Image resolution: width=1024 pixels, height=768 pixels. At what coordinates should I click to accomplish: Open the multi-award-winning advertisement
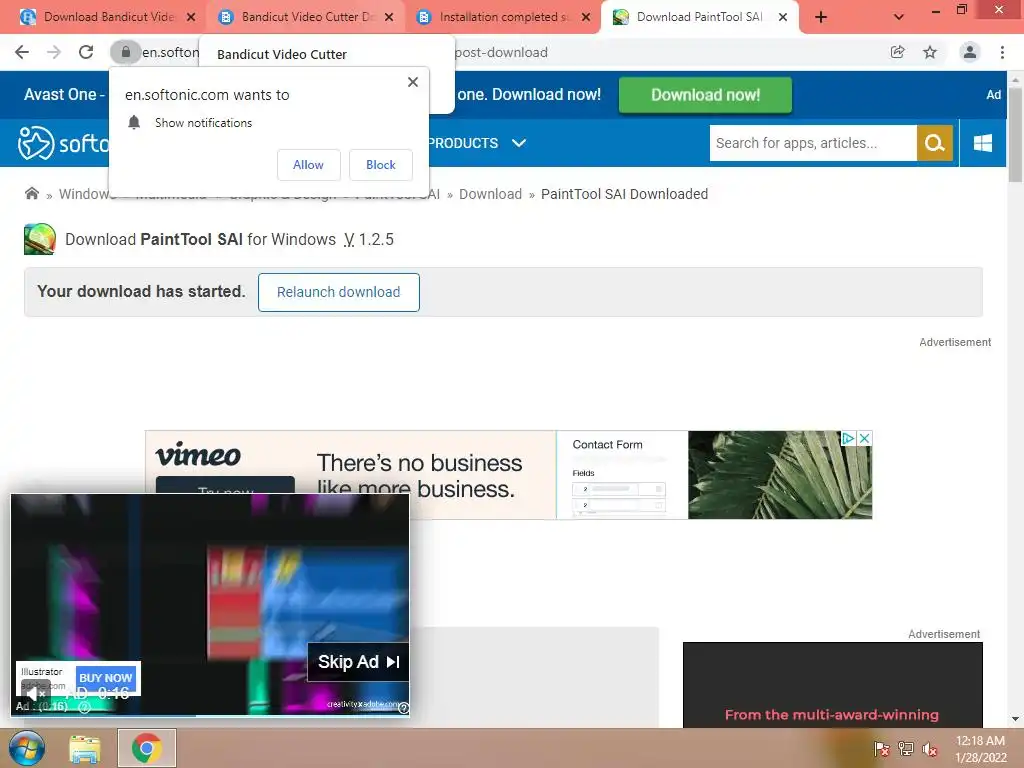833,684
